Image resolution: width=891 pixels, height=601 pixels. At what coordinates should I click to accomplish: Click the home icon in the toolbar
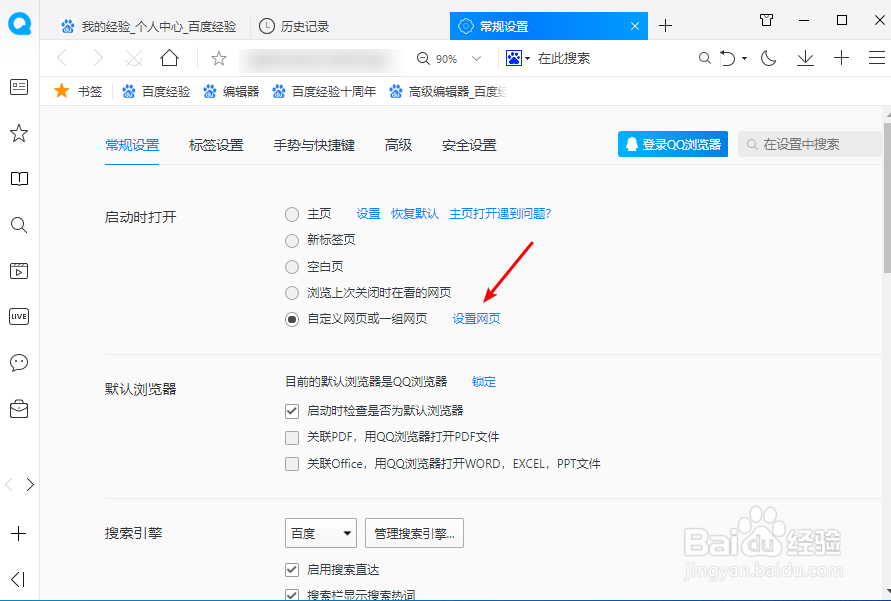click(x=168, y=58)
